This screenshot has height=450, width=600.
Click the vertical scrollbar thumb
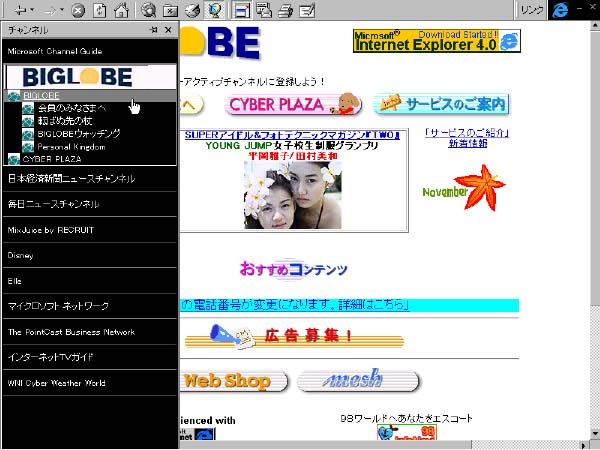coord(595,166)
